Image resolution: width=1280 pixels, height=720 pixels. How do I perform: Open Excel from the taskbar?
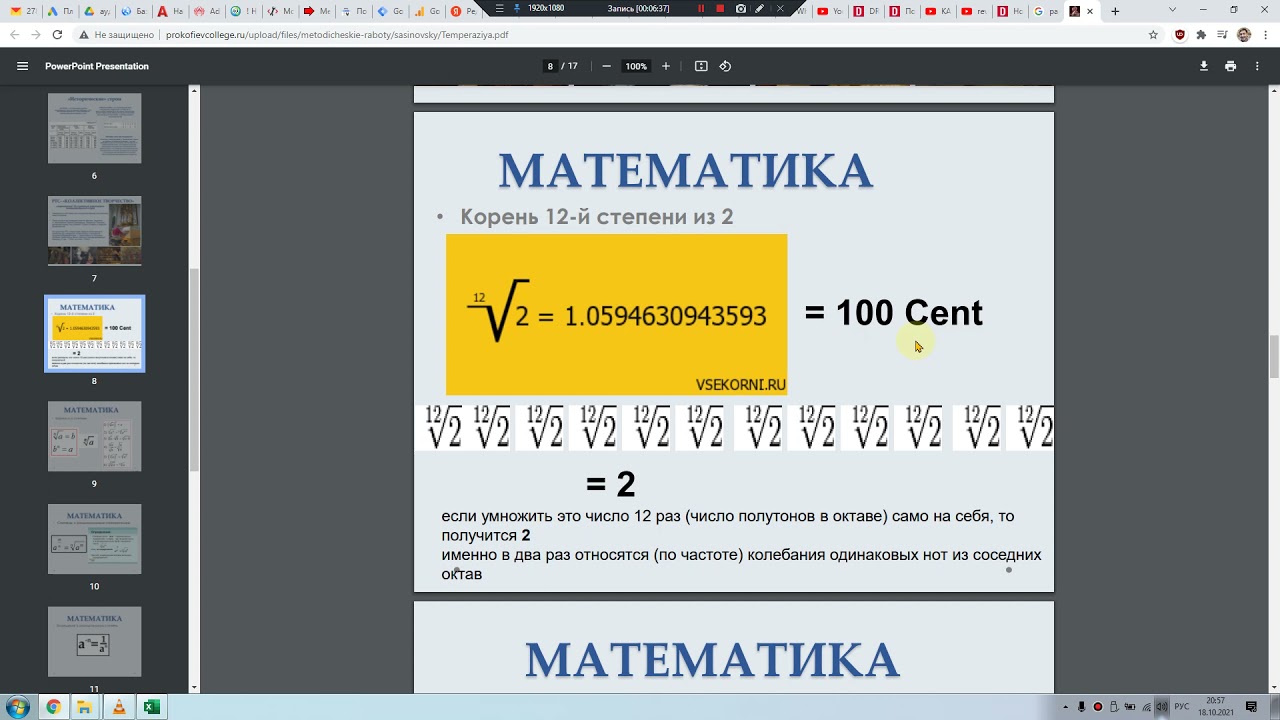pos(151,707)
